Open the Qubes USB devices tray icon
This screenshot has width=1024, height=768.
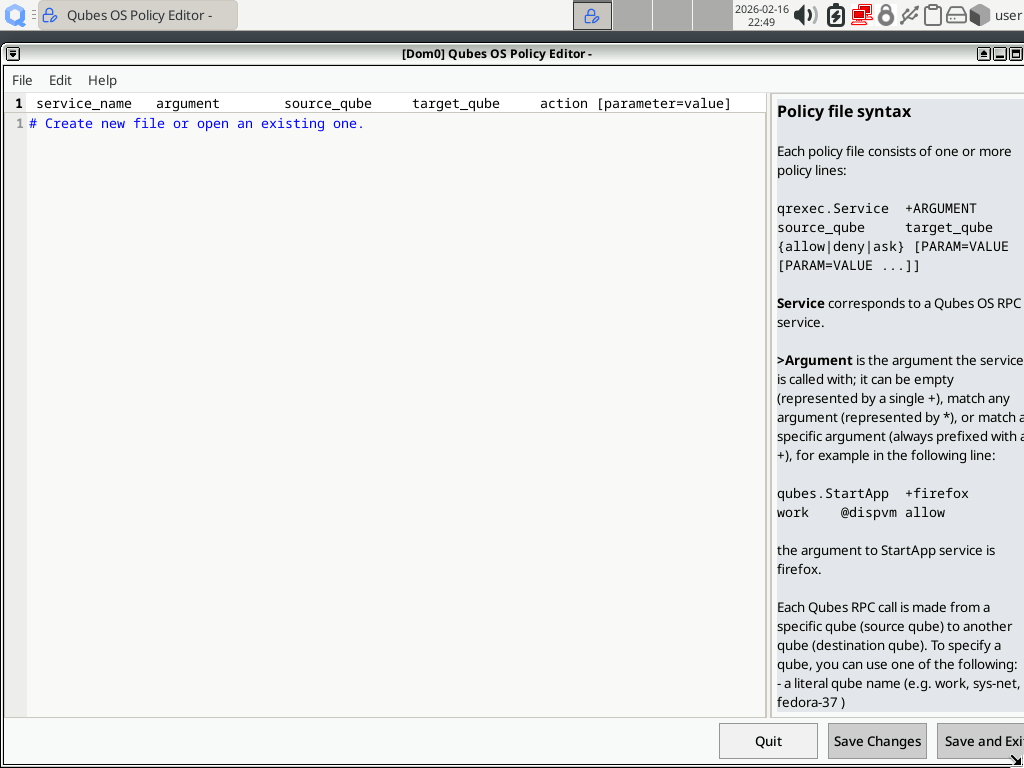click(x=909, y=15)
